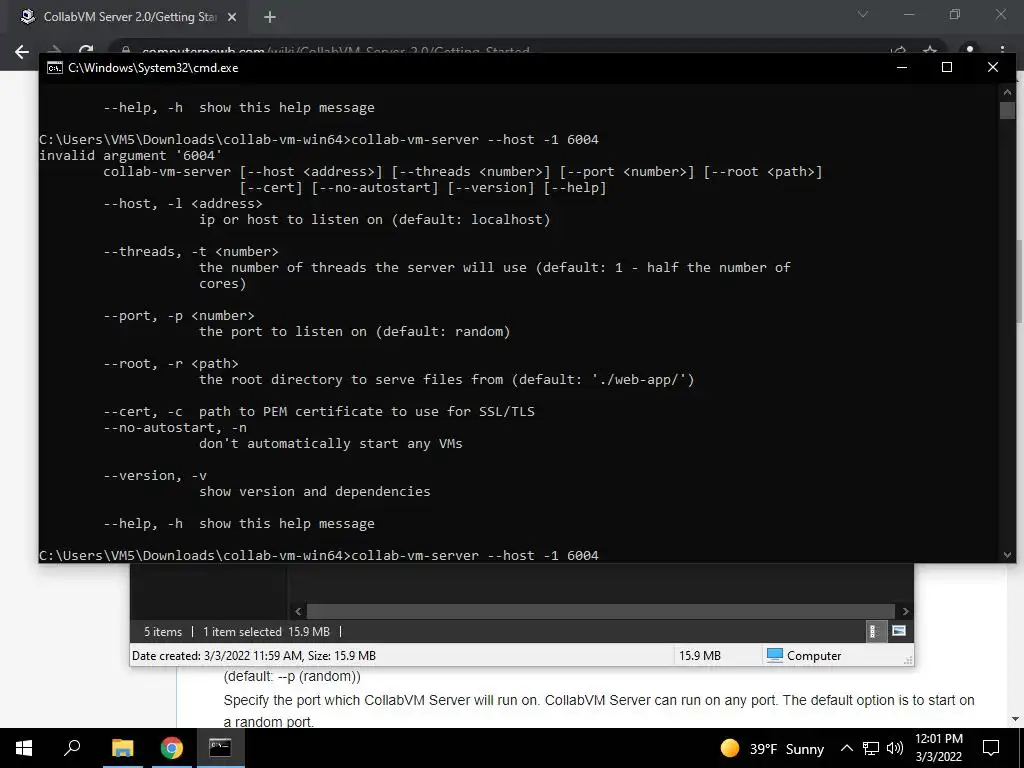Switch File Explorer to details view
This screenshot has height=768, width=1024.
tap(874, 631)
